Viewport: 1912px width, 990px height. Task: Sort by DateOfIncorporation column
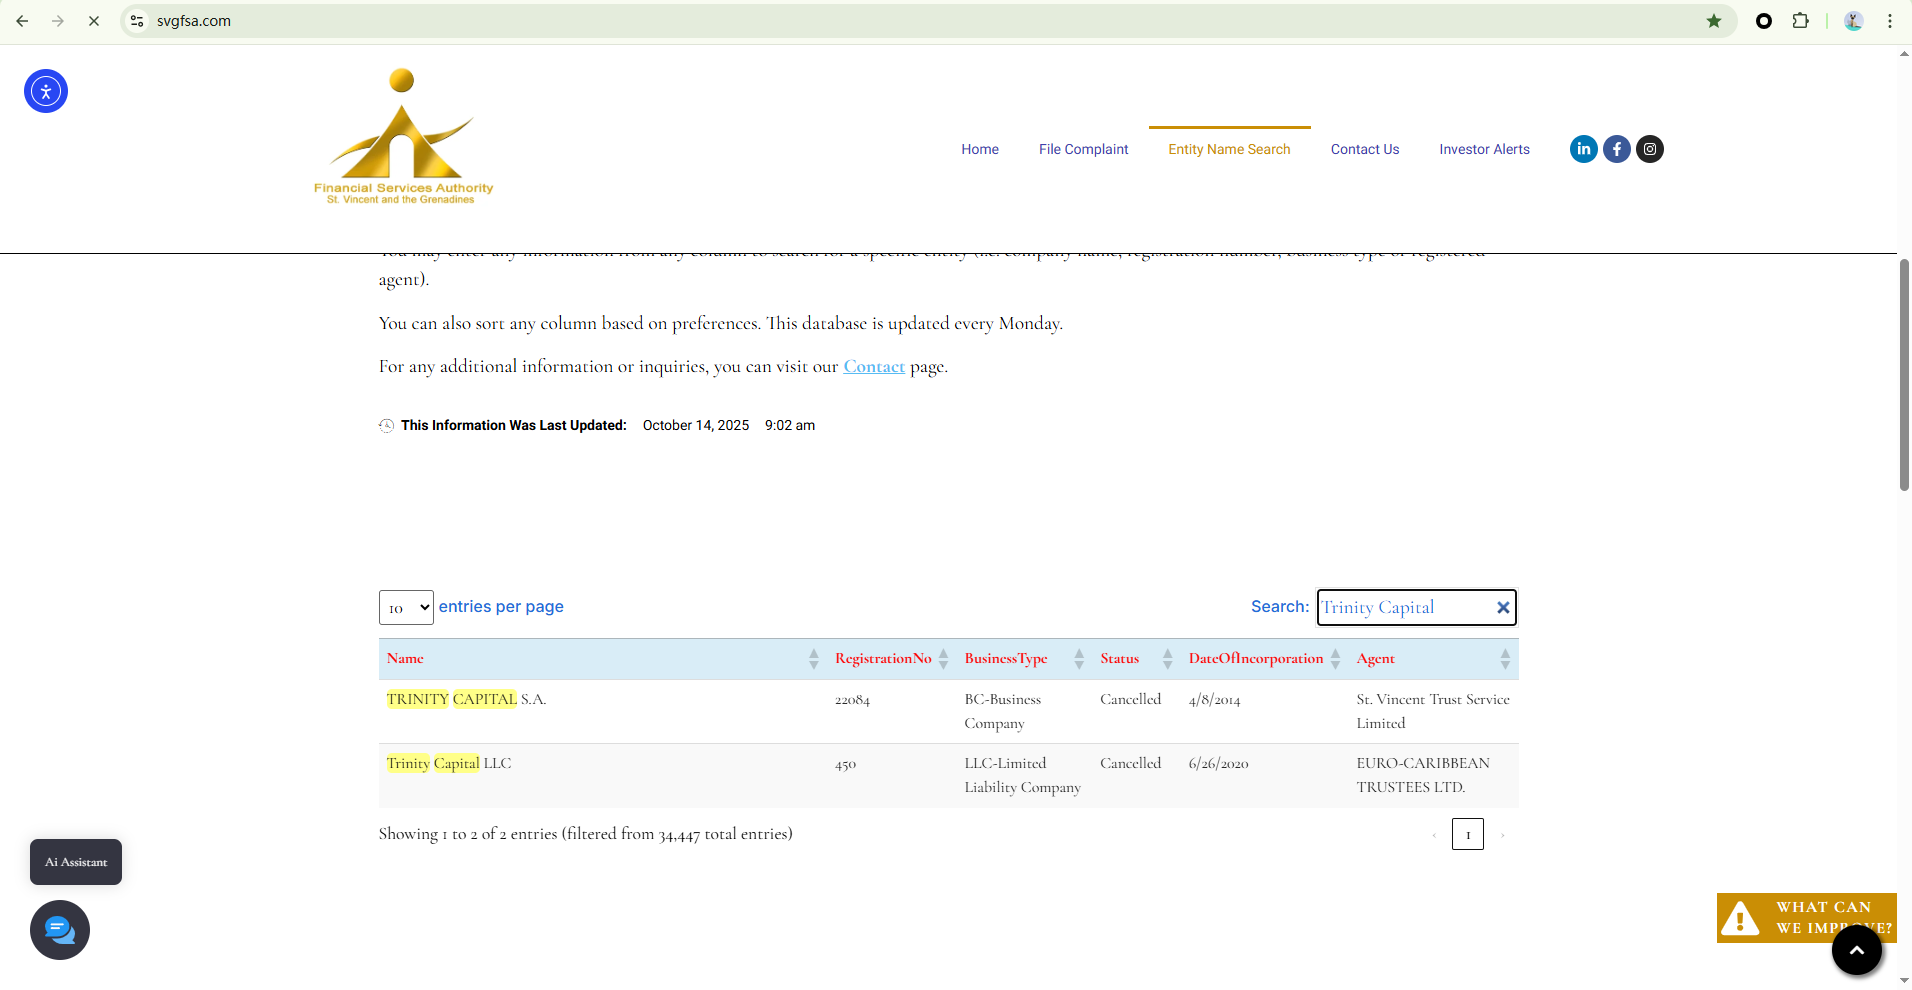pos(1262,659)
